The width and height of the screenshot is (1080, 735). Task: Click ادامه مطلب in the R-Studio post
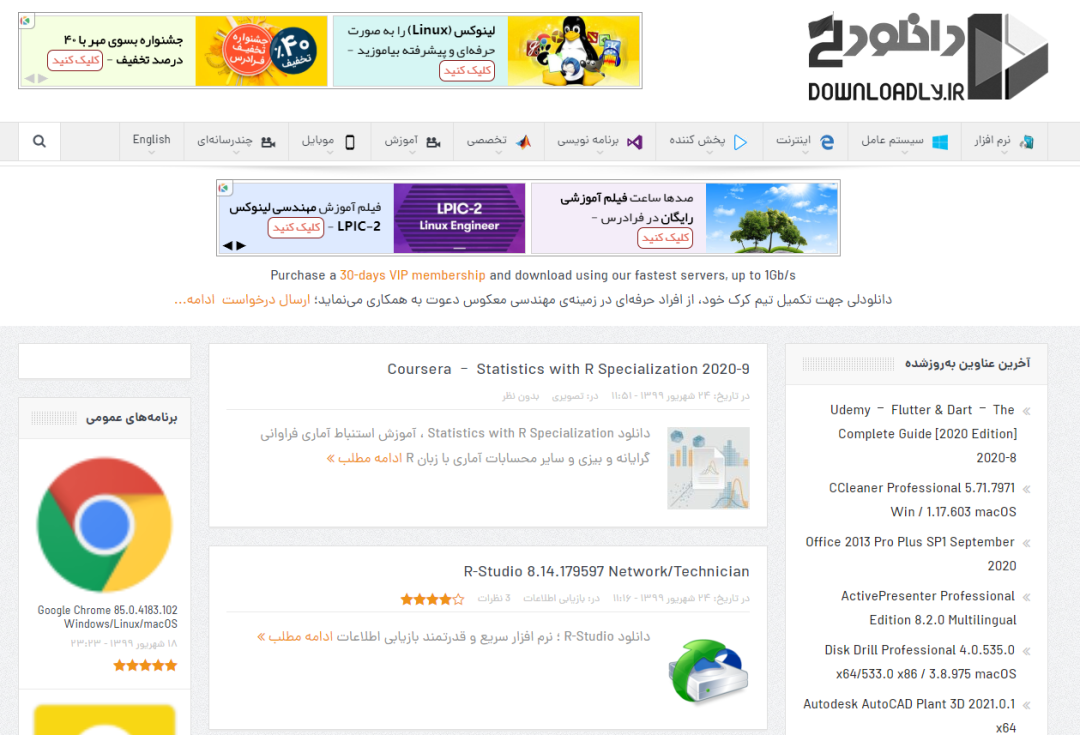(x=295, y=636)
